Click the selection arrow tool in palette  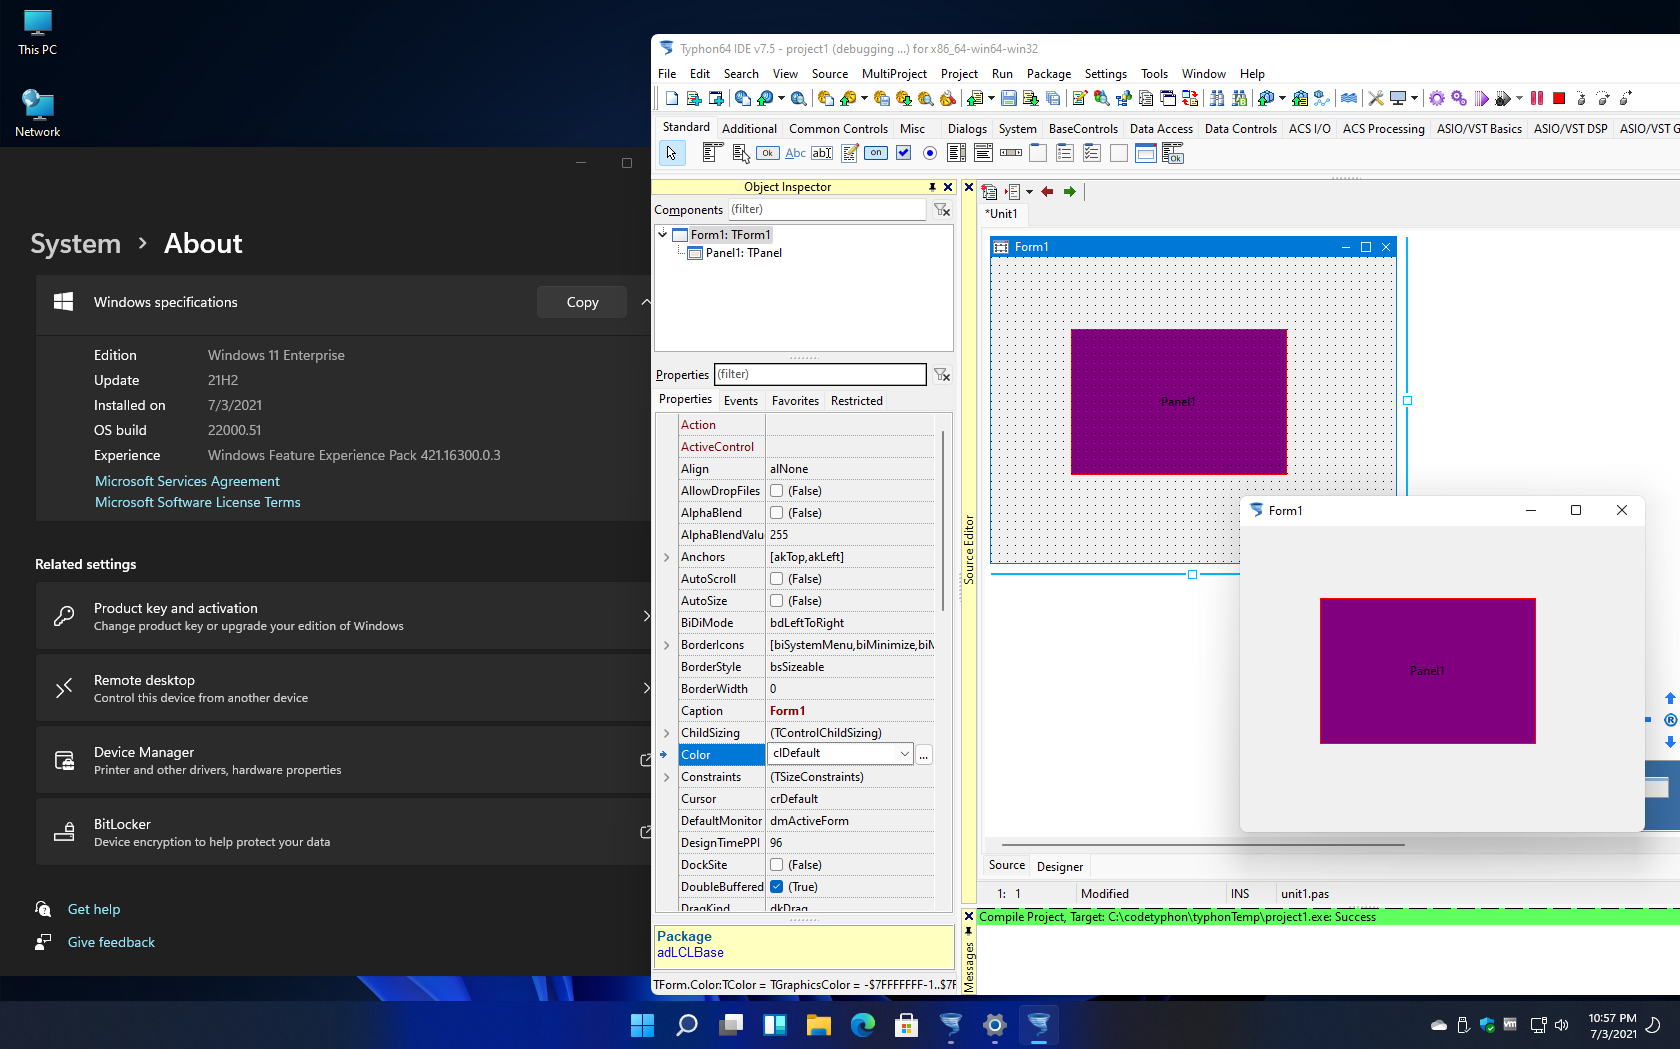pyautogui.click(x=671, y=153)
